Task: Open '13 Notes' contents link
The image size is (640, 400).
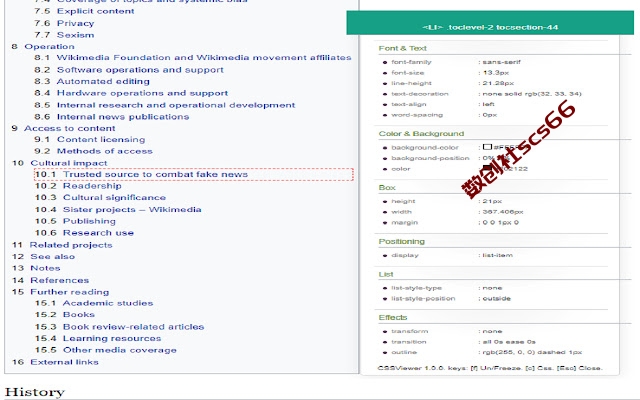Action: [36, 268]
